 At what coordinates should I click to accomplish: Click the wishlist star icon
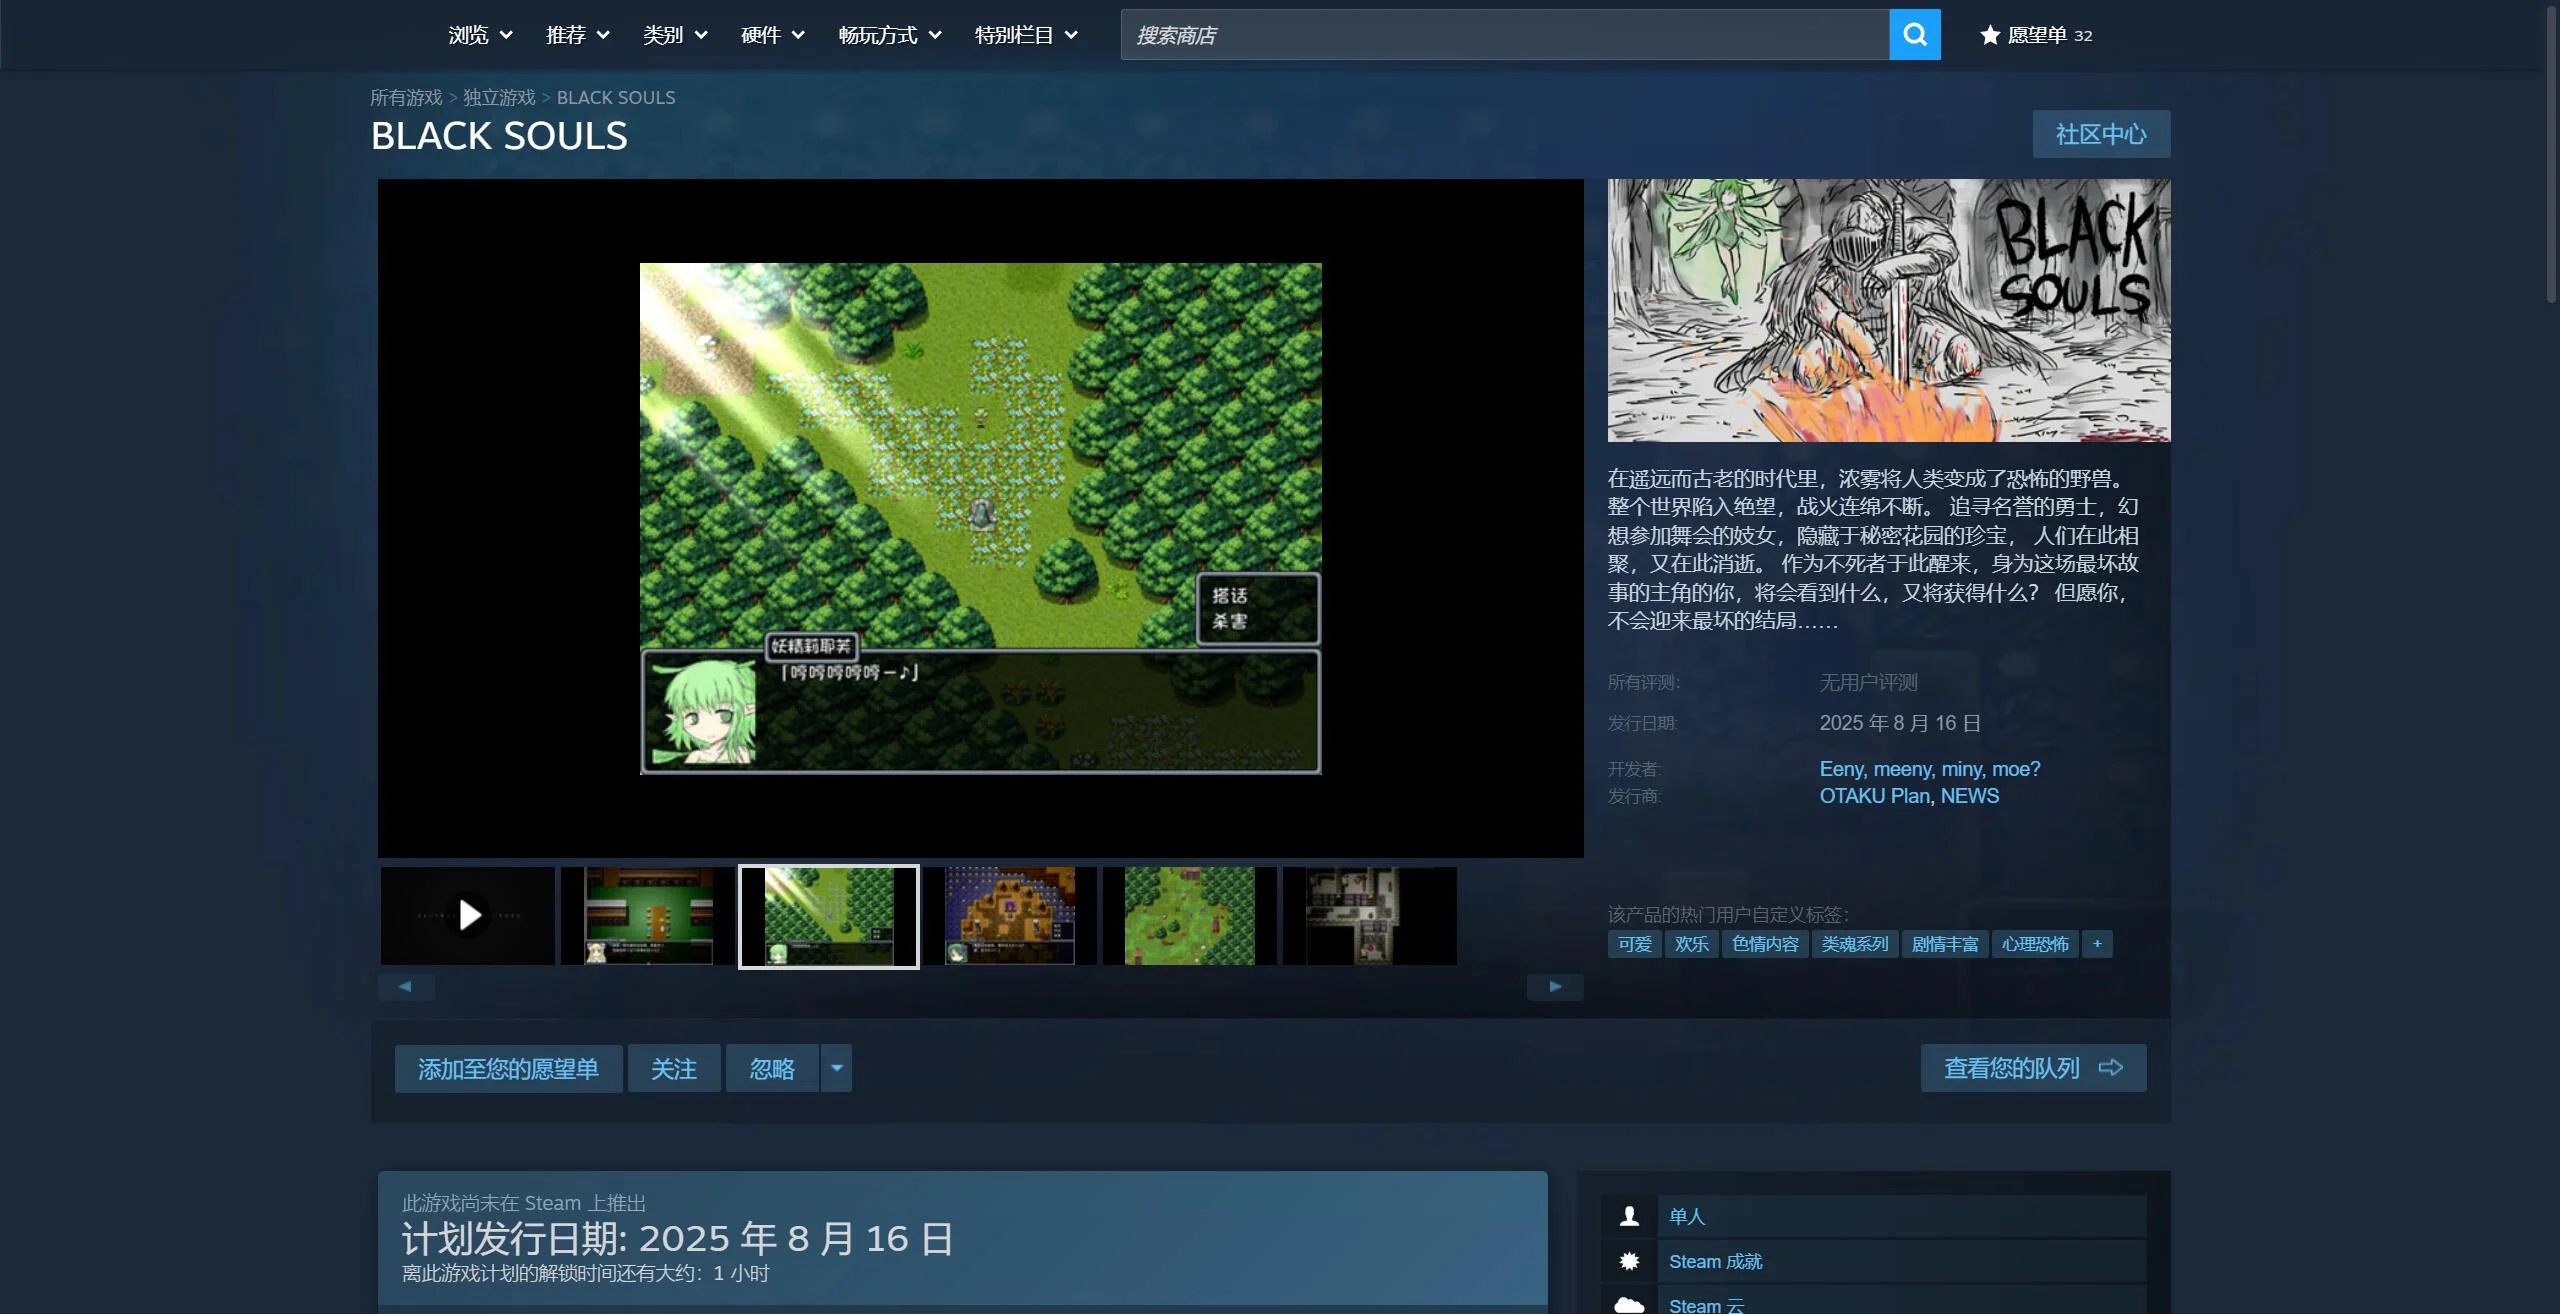point(1990,35)
